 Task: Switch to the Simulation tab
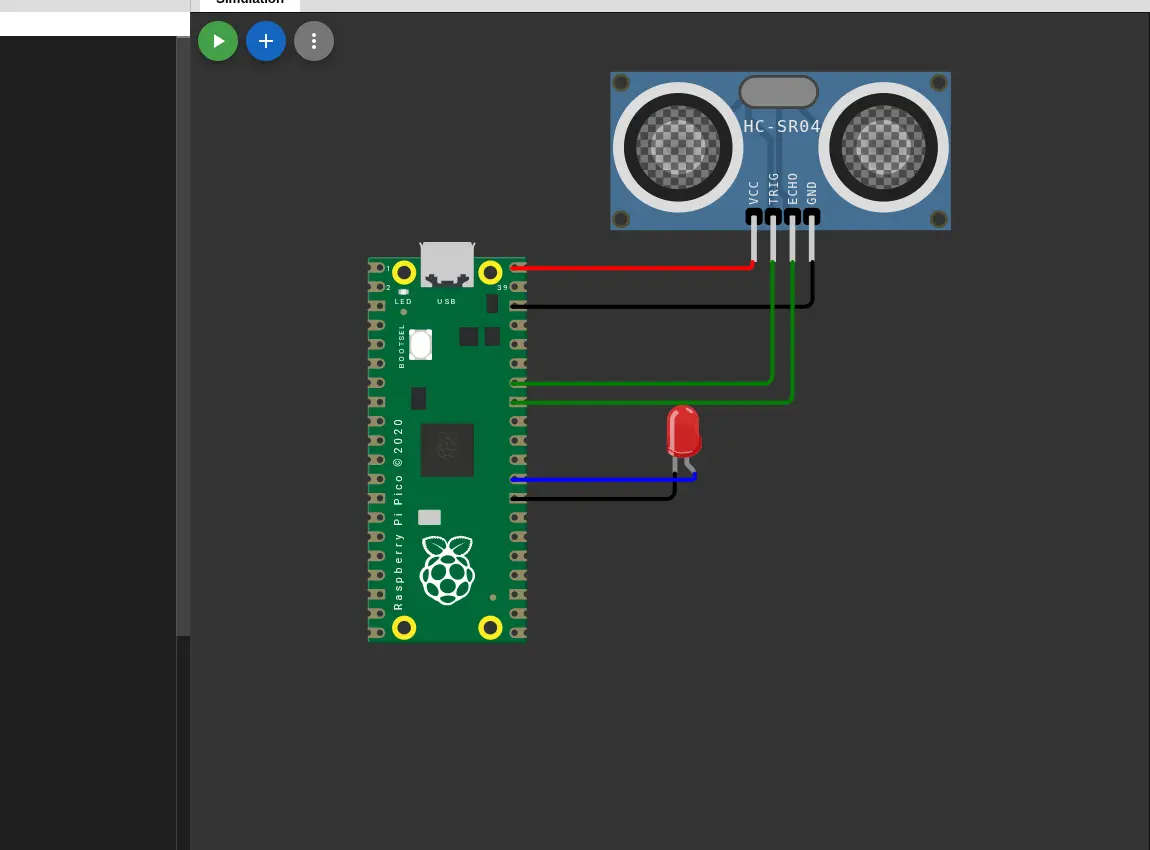pos(248,3)
